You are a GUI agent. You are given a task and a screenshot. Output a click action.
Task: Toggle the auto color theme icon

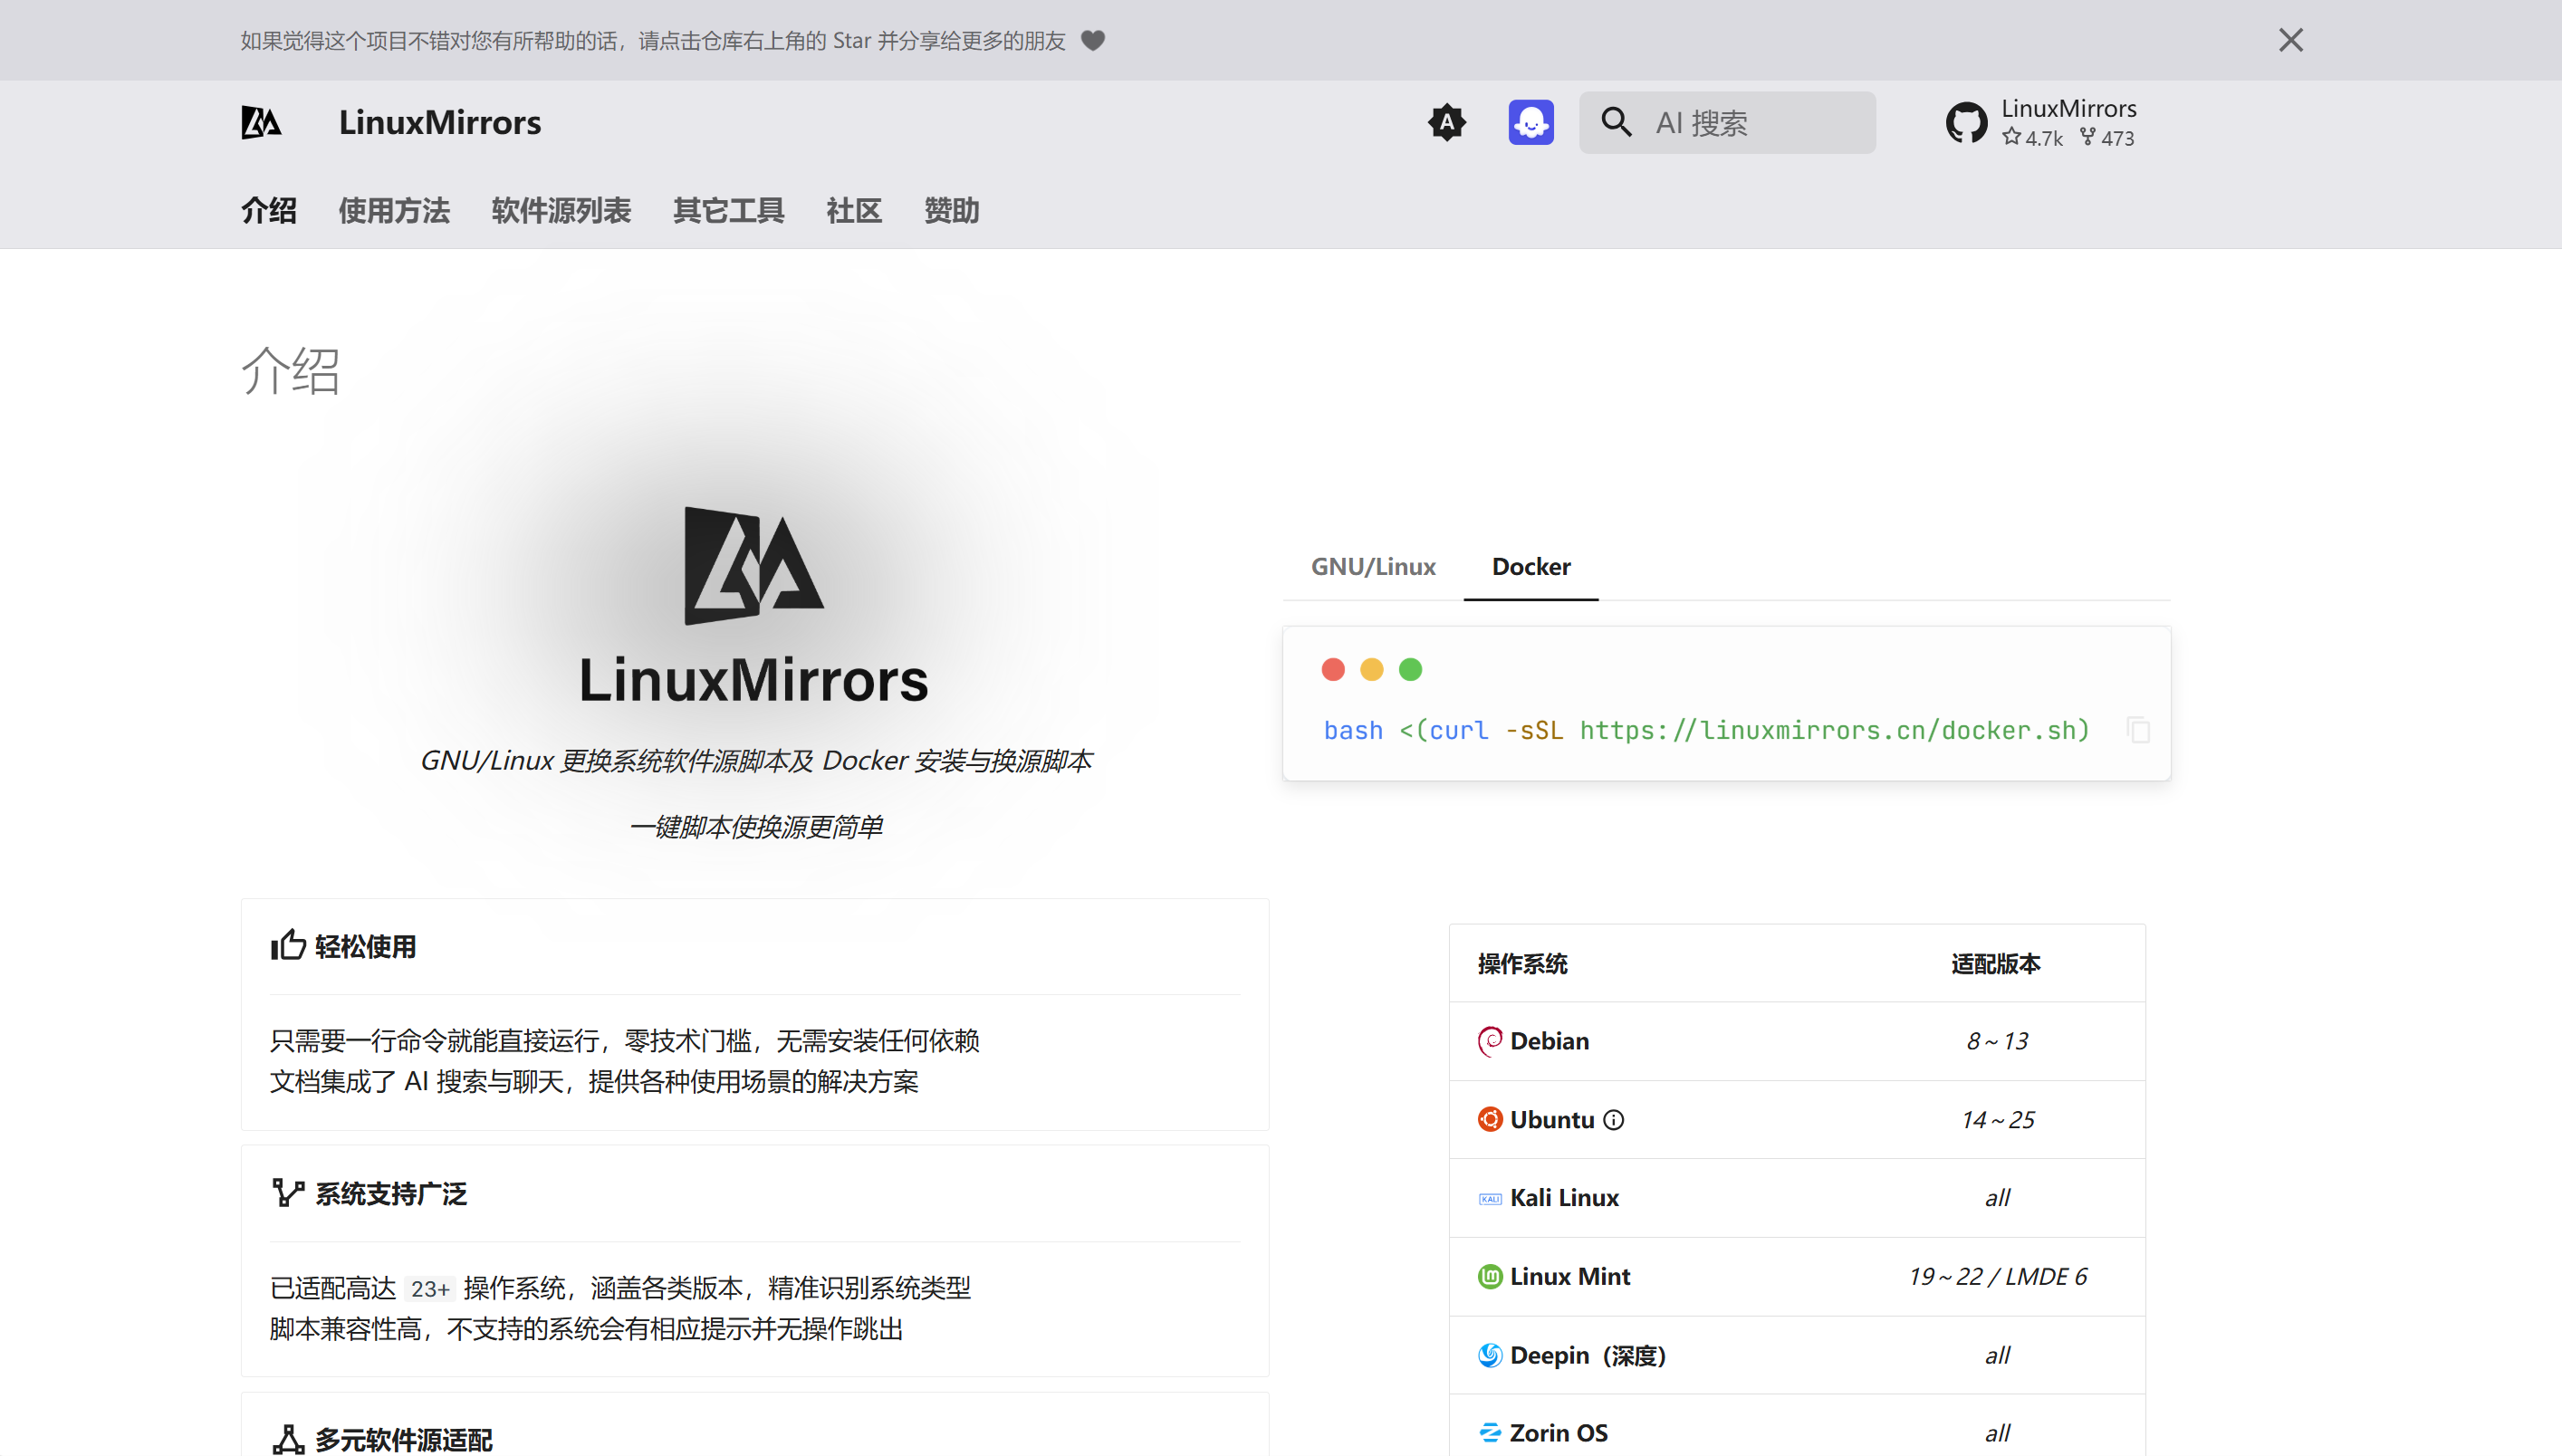coord(1446,122)
